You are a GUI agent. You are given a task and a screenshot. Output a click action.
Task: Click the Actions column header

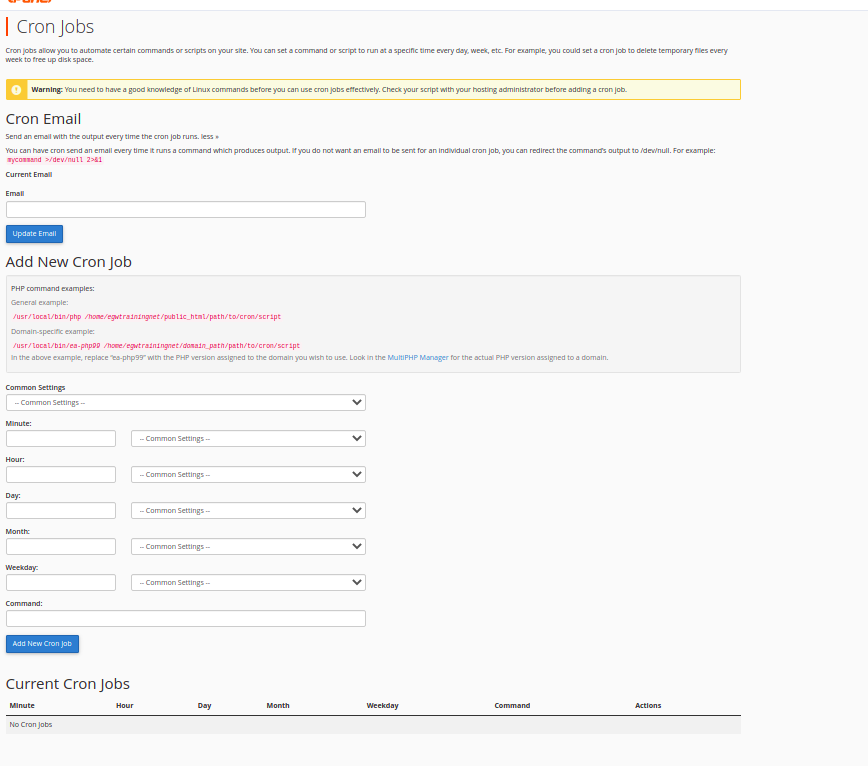tap(648, 706)
